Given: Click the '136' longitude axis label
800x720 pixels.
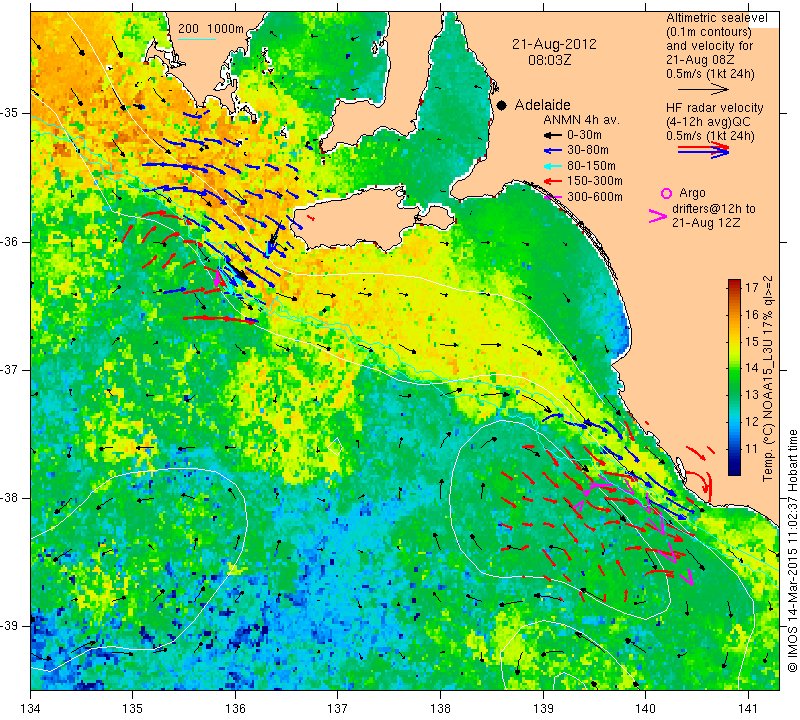Looking at the screenshot, I should 235,709.
